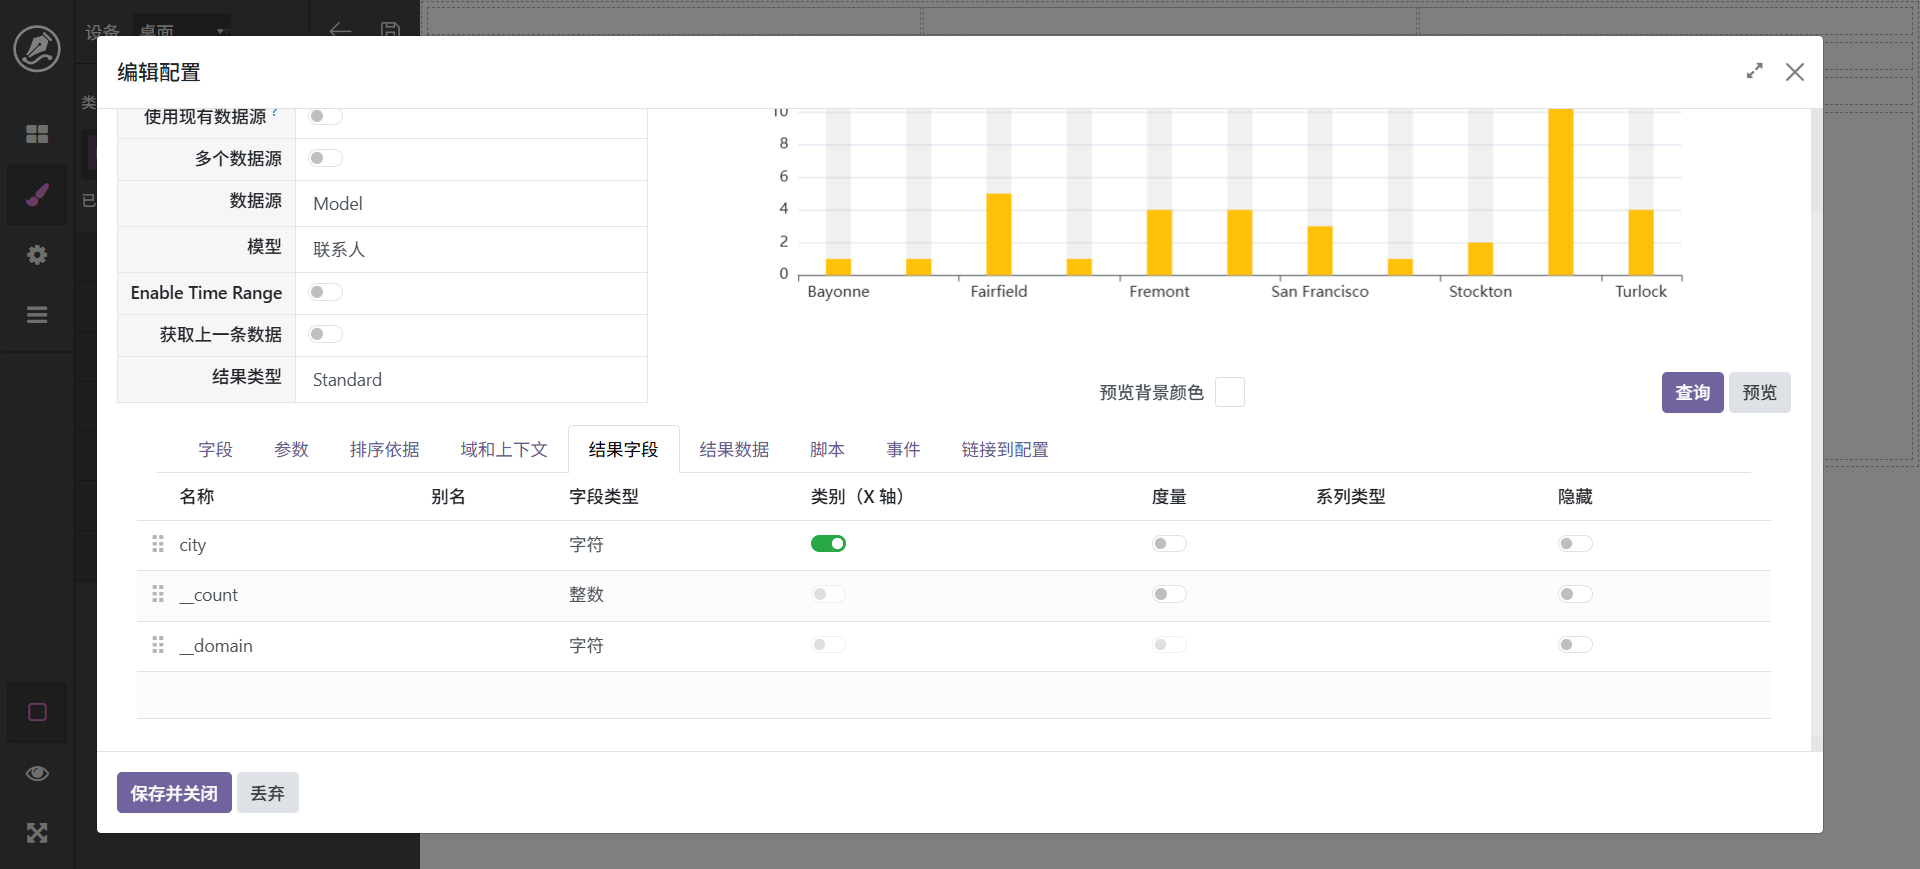The image size is (1920, 869).
Task: Disable the city 类别 (X 轴) toggle
Action: click(828, 544)
